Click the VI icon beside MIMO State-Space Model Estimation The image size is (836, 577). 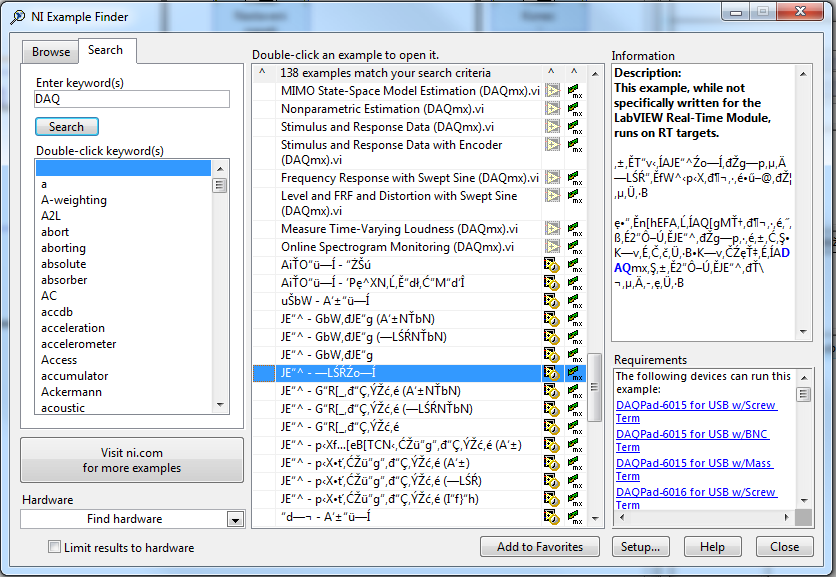coord(552,91)
